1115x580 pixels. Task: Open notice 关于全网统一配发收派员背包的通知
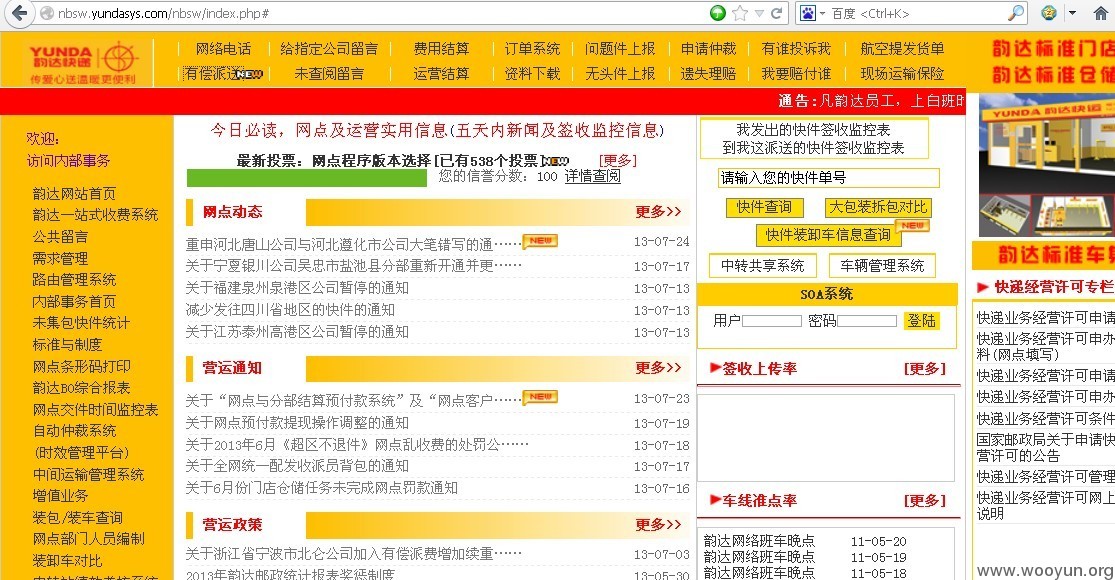(x=297, y=466)
